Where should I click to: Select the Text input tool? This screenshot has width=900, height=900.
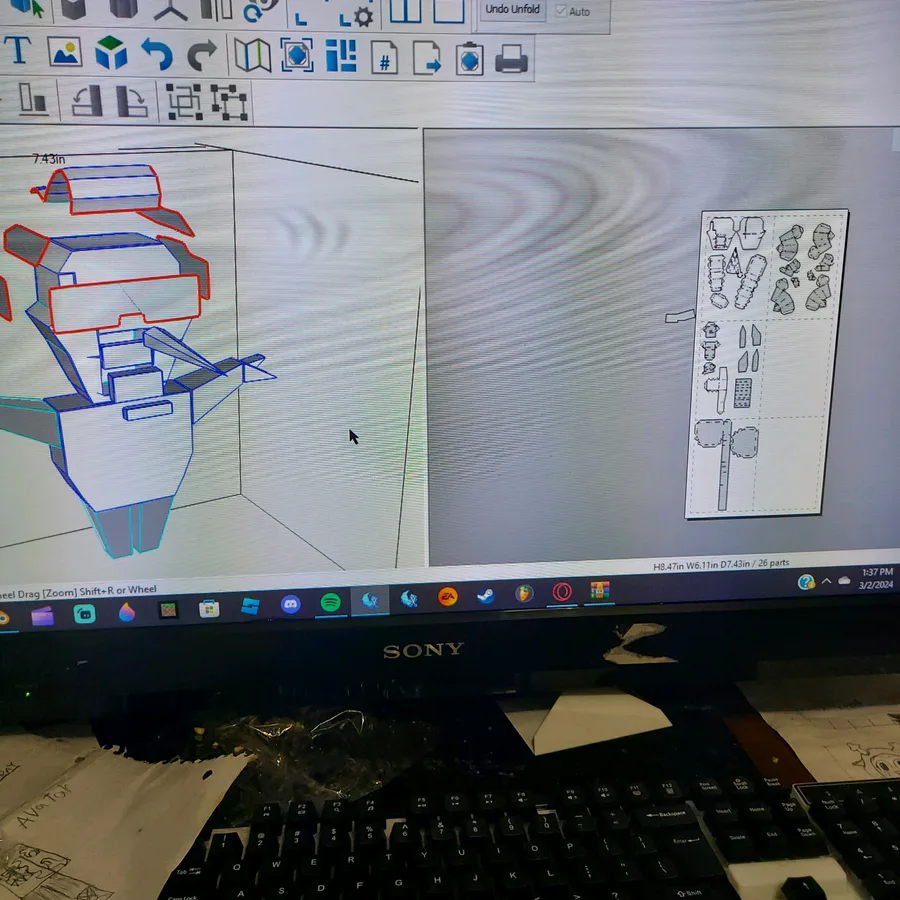click(17, 49)
